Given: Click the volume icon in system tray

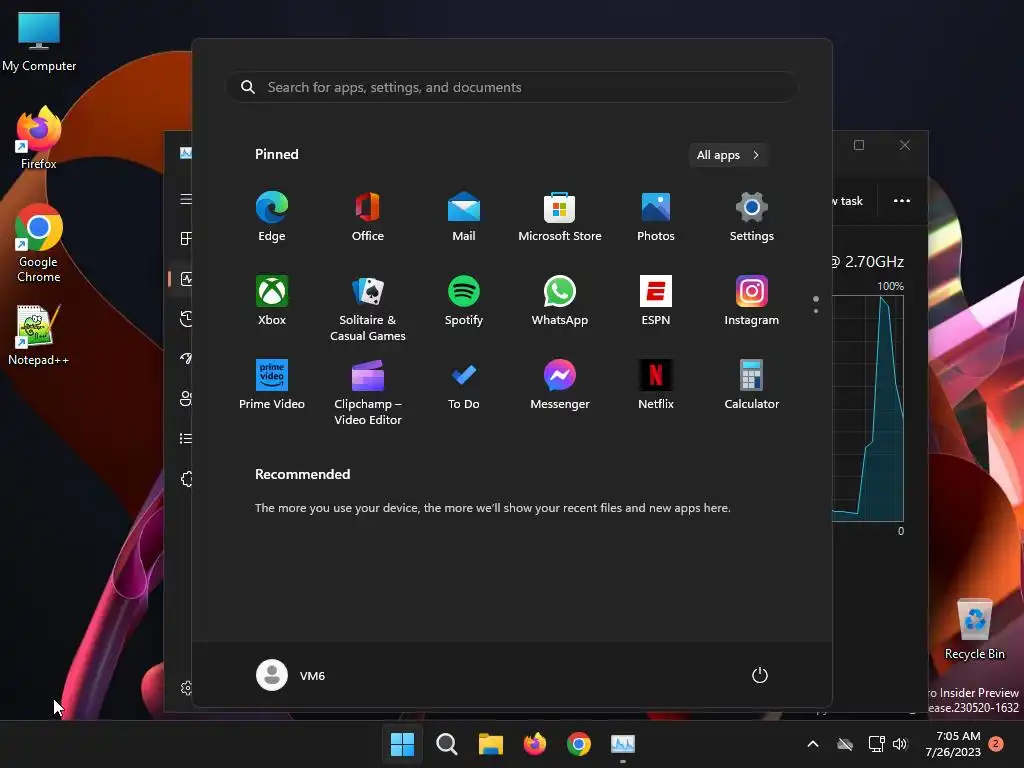Looking at the screenshot, I should [x=901, y=744].
